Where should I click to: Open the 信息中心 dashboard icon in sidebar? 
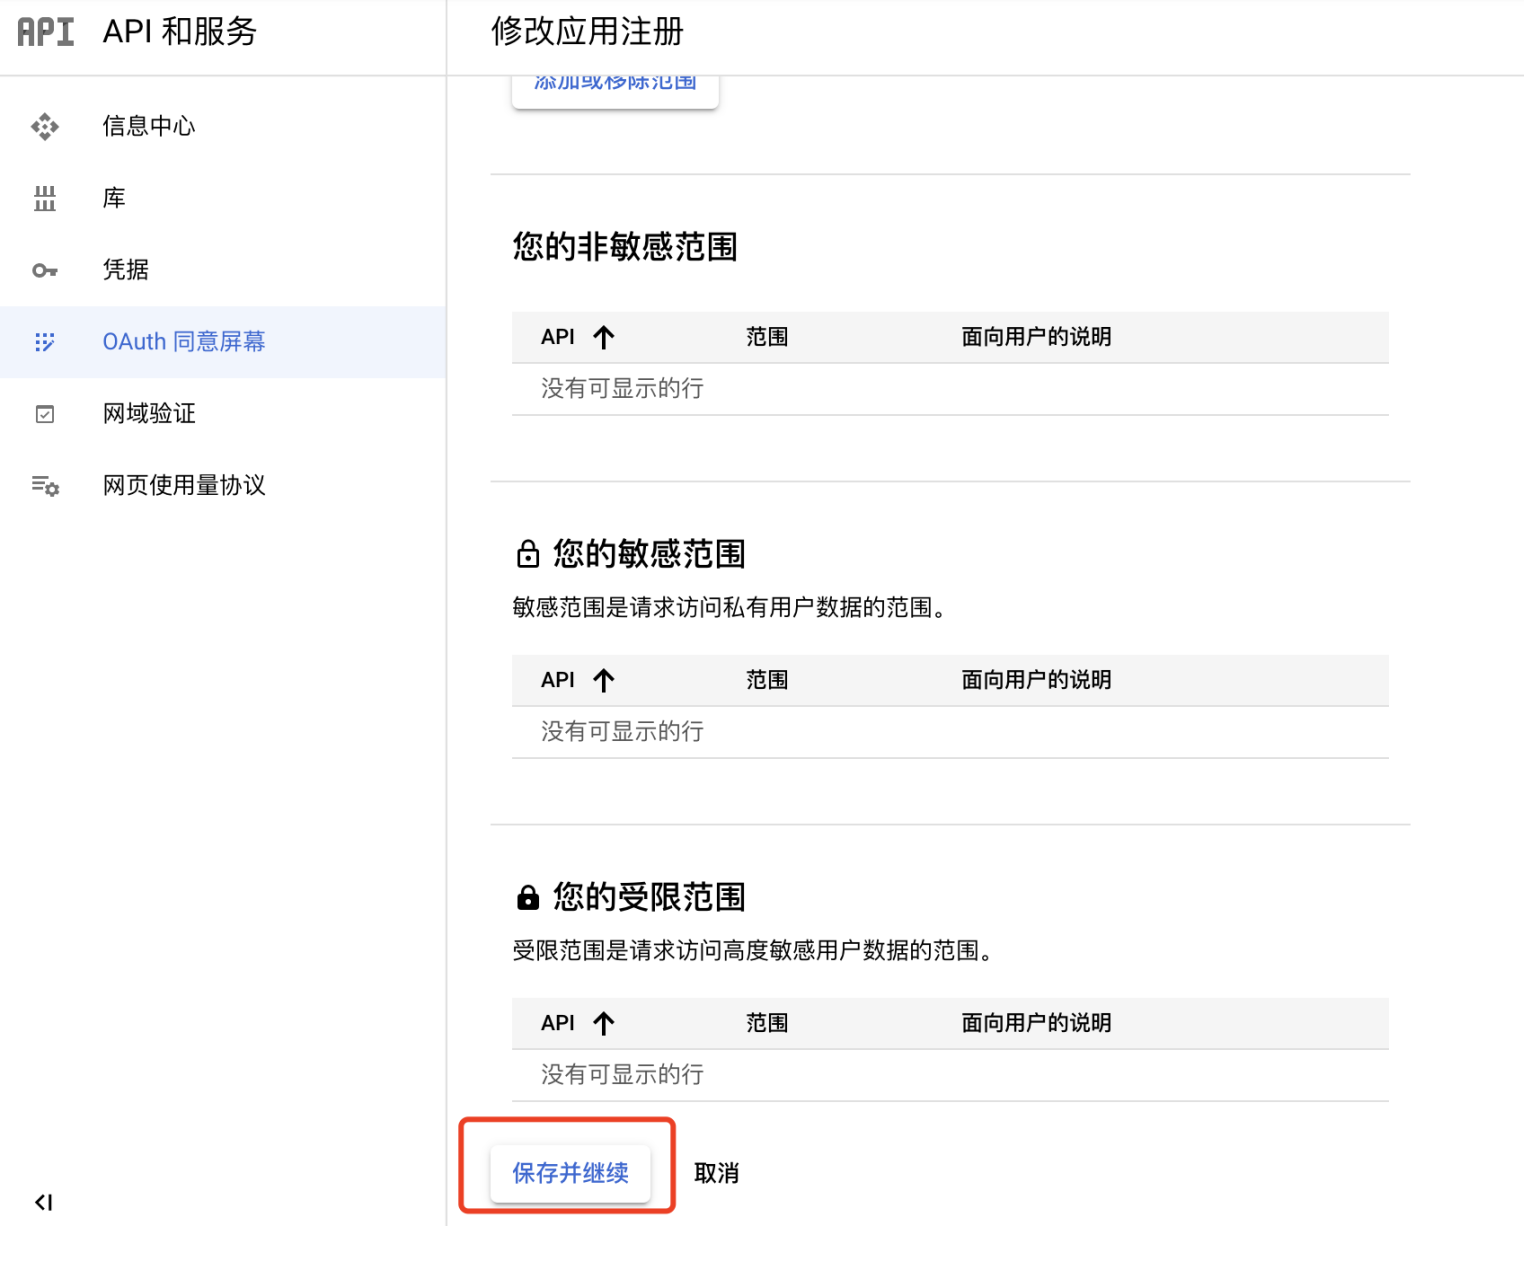[44, 126]
